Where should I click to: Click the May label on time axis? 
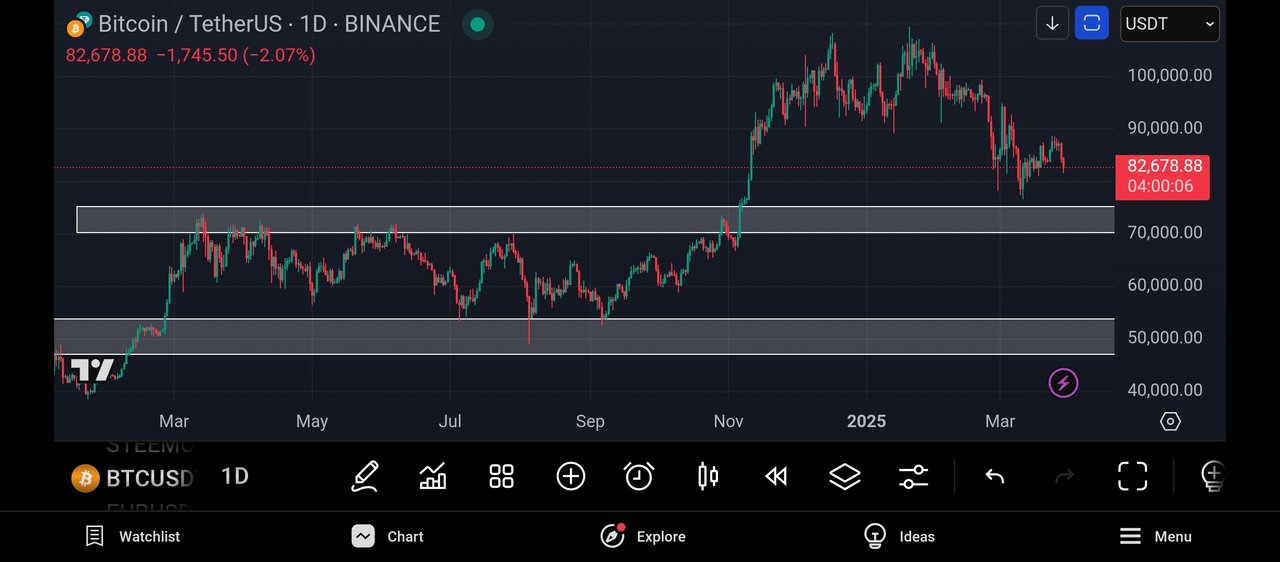click(x=312, y=421)
